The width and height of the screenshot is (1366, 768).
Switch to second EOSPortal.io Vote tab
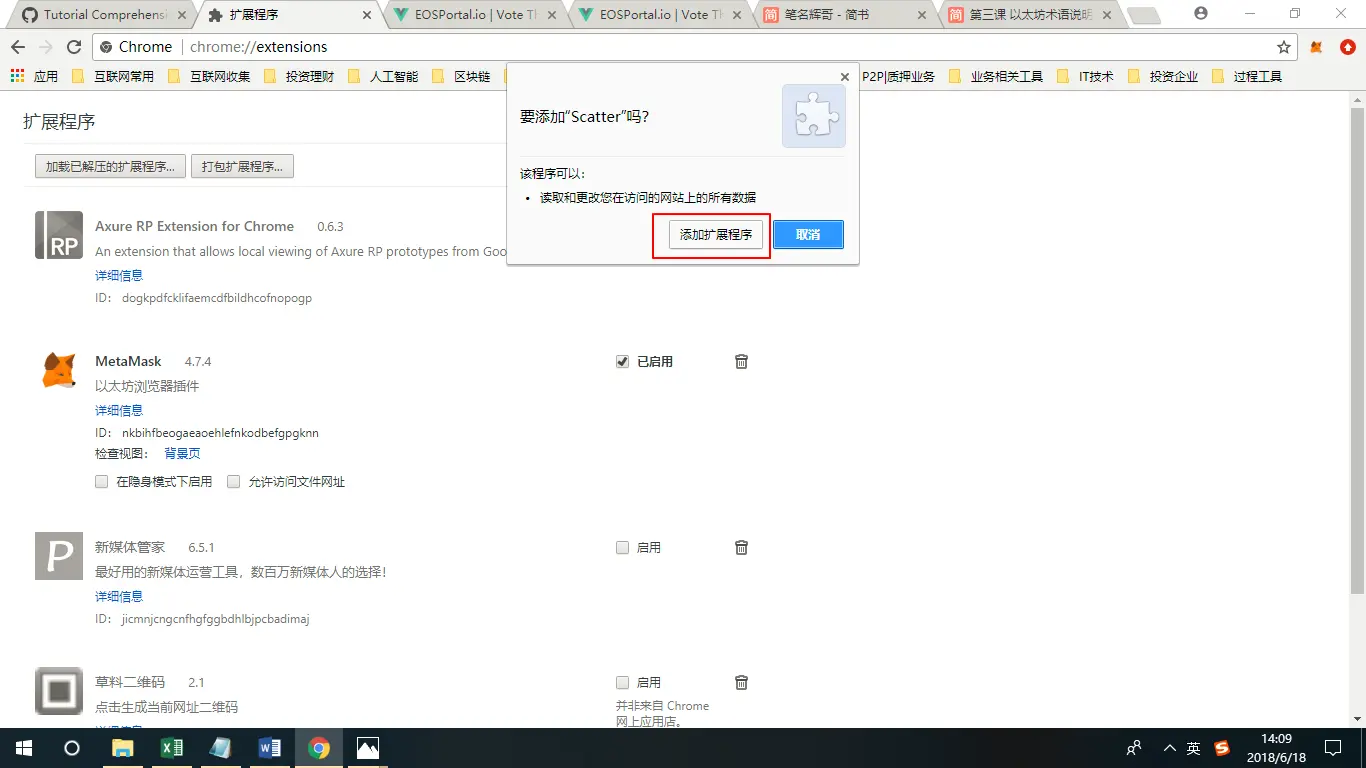click(x=658, y=15)
